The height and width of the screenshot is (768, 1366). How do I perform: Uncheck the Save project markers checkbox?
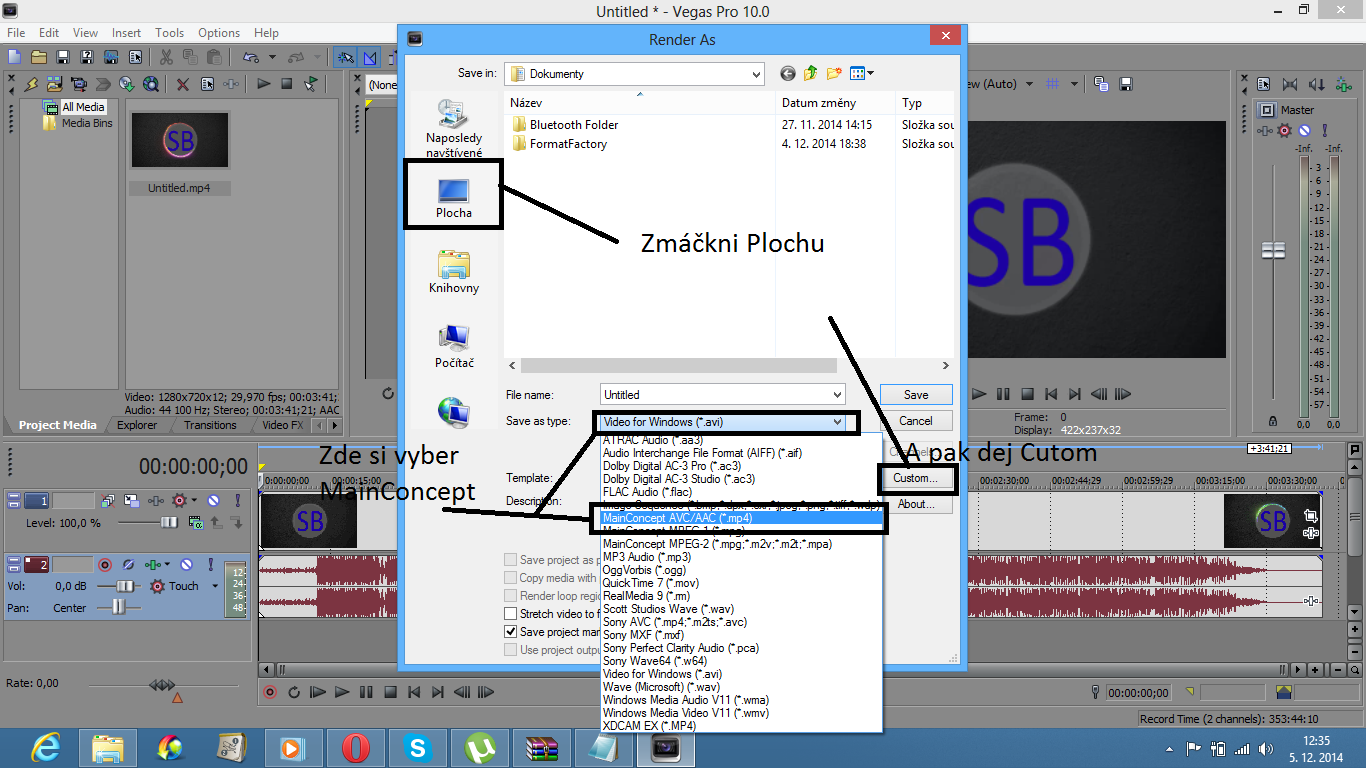coord(511,632)
